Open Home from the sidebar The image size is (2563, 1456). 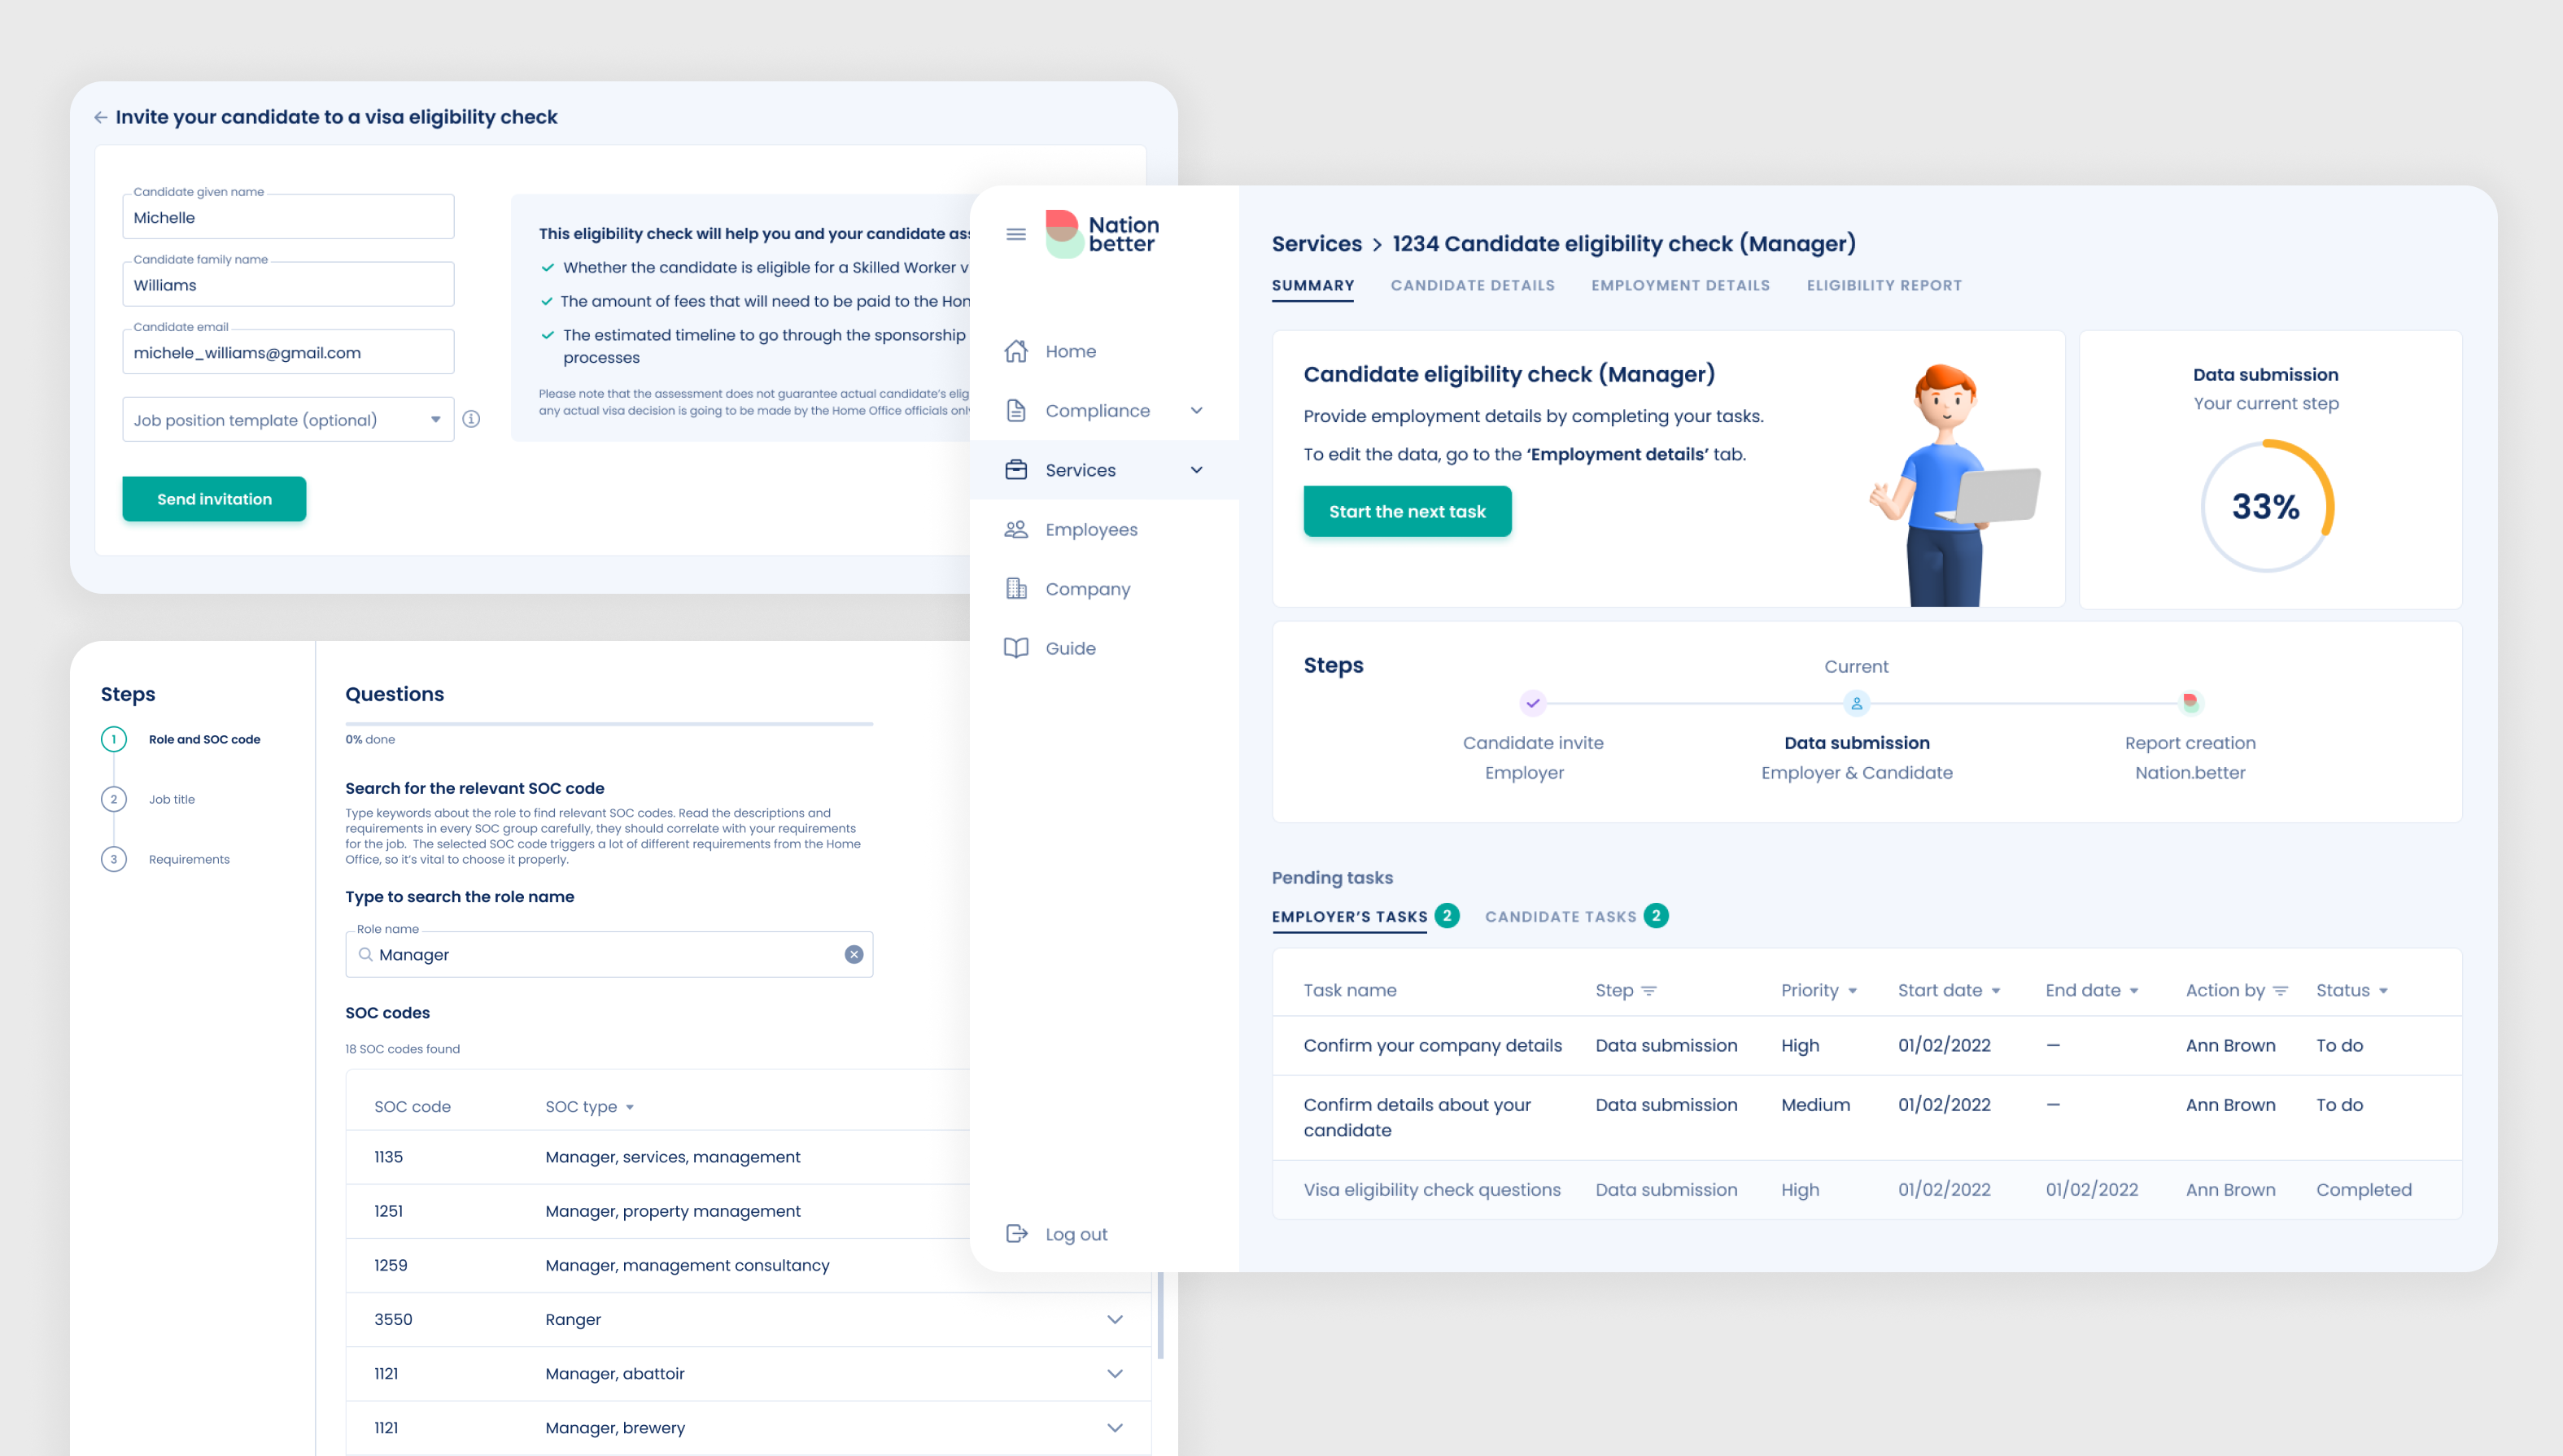[x=1070, y=351]
